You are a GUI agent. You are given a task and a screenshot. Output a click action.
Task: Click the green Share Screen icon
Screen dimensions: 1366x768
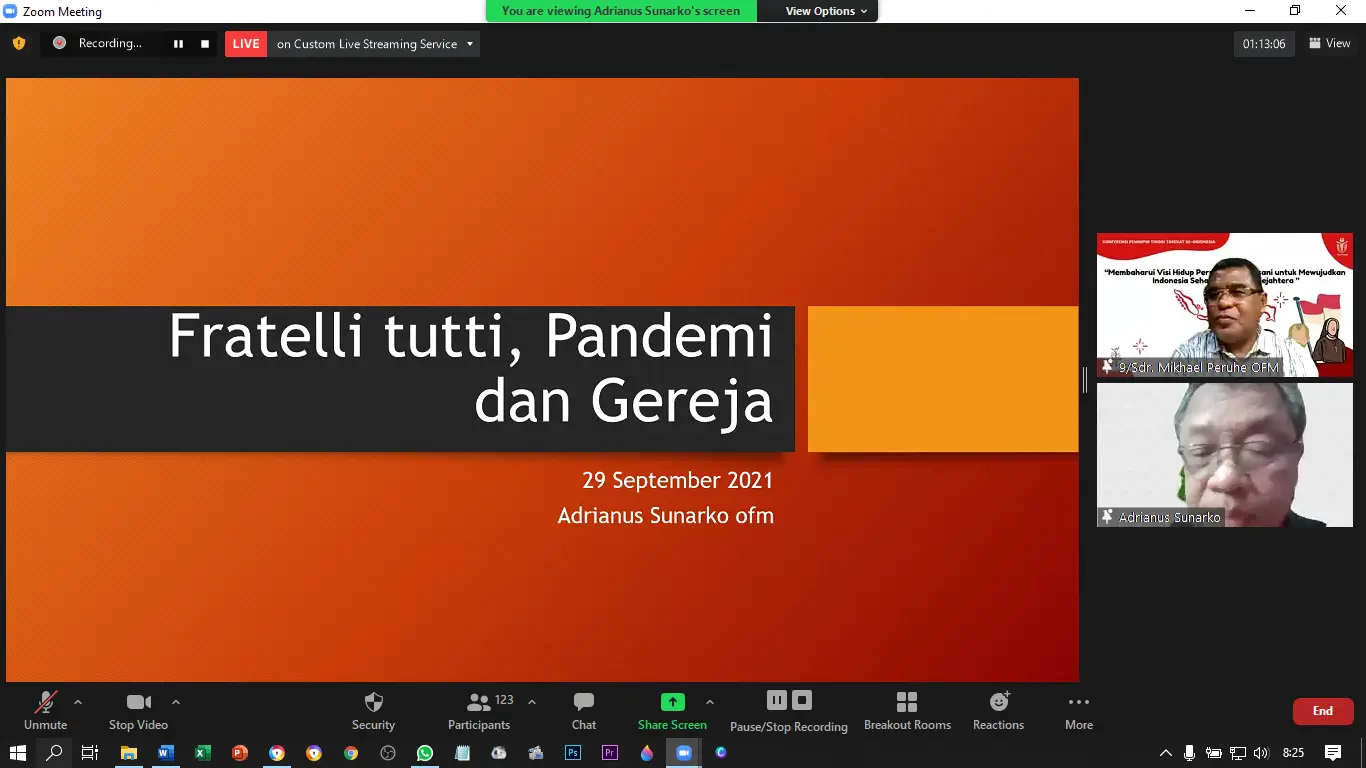click(x=672, y=702)
